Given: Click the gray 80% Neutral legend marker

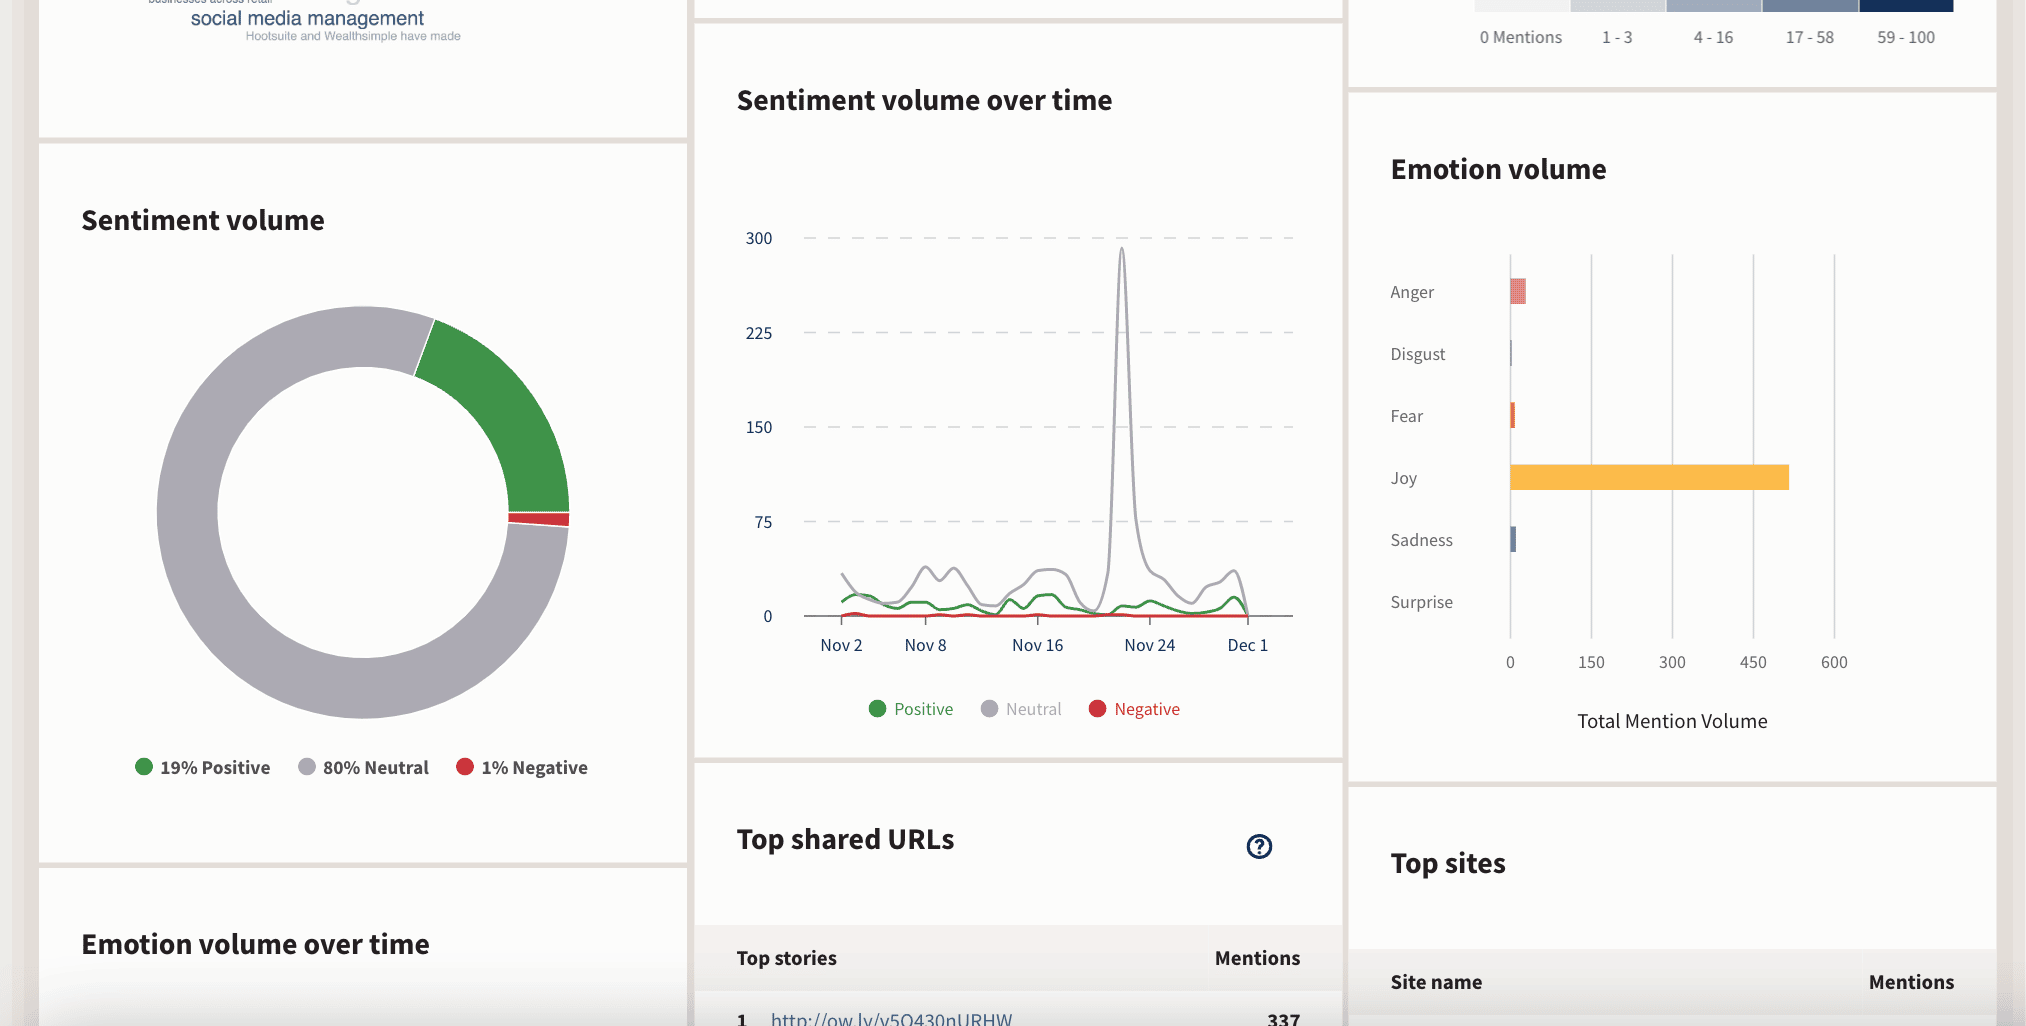Looking at the screenshot, I should (x=307, y=767).
